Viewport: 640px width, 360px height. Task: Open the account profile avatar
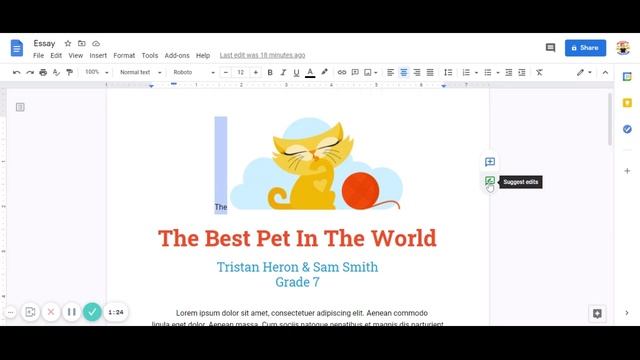point(623,48)
